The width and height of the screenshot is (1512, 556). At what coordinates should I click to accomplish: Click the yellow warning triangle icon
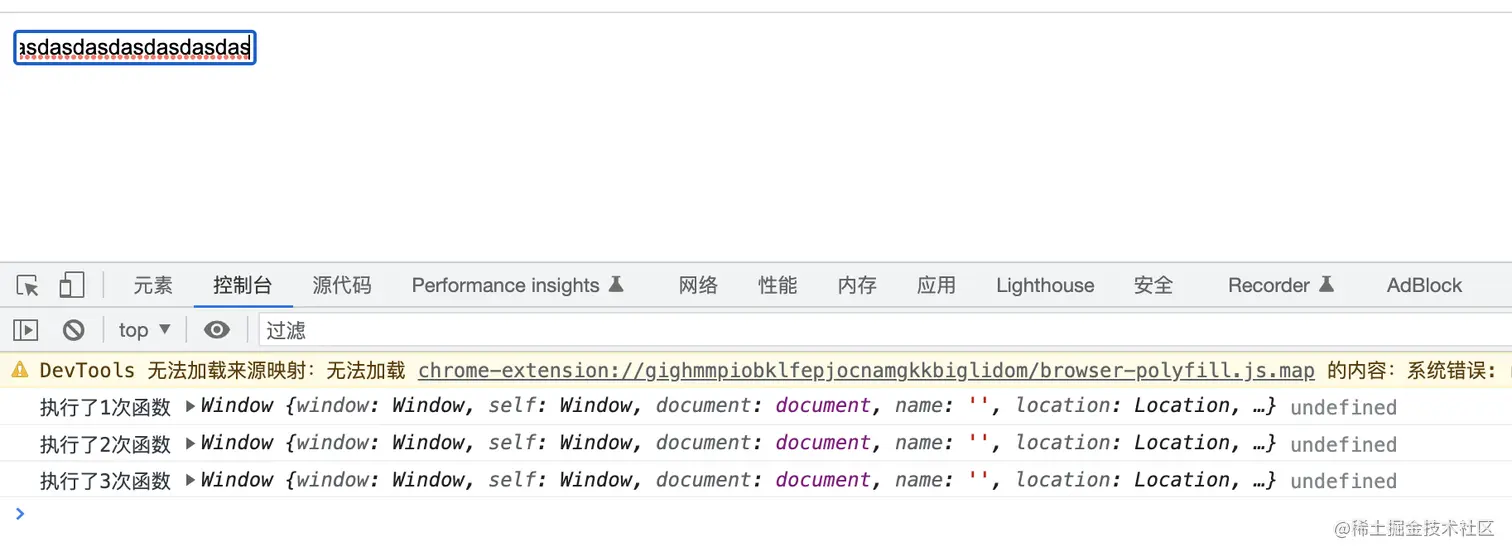click(x=19, y=371)
